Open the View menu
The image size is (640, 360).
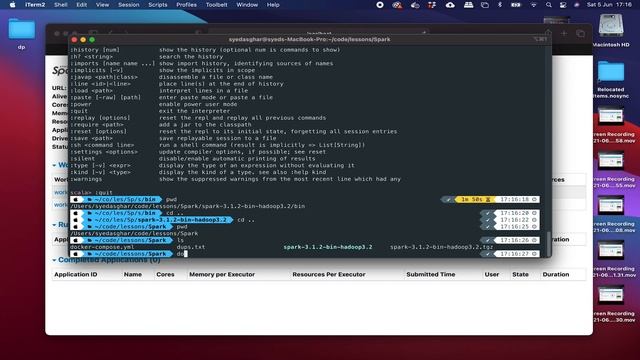coord(102,5)
